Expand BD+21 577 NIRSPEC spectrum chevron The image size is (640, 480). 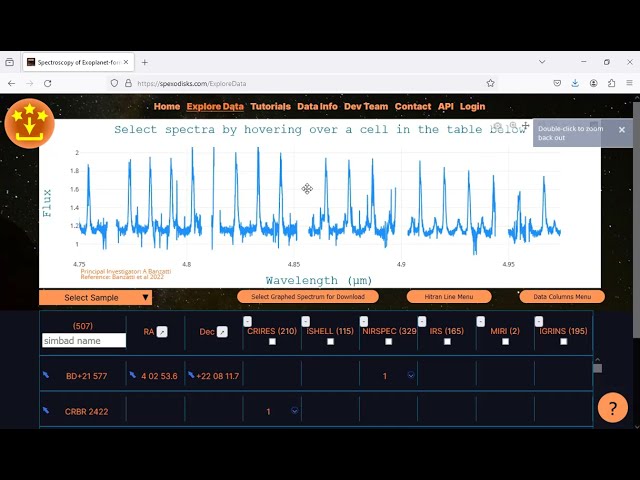coord(411,375)
